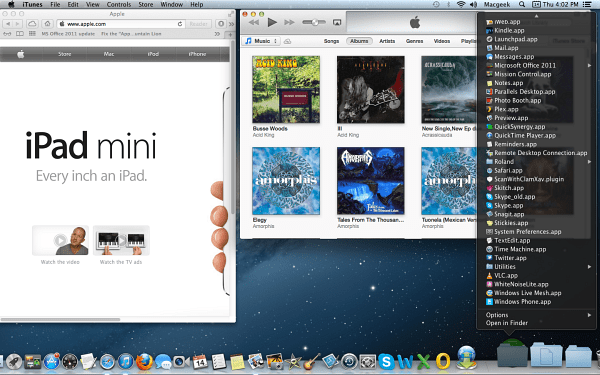This screenshot has height=375, width=600.
Task: Click the Wi-Fi status icon
Action: tap(461, 5)
